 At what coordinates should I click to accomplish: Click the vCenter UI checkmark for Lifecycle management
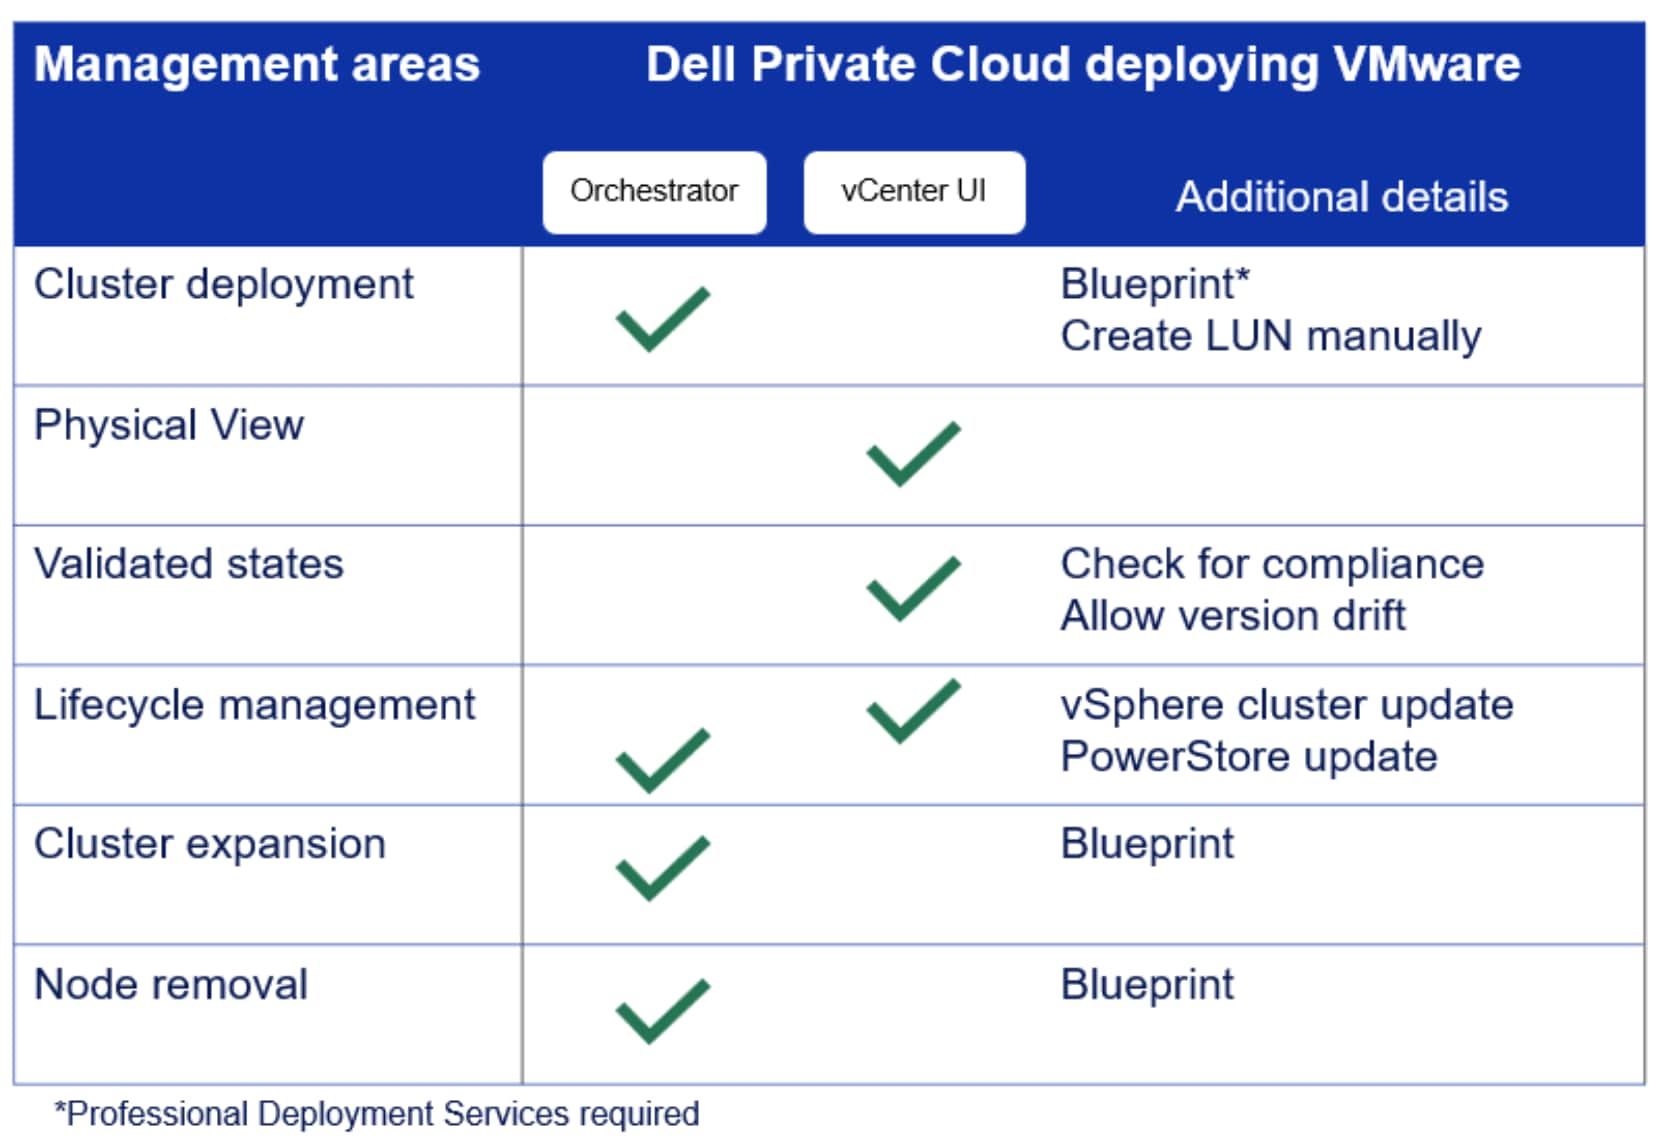914,711
